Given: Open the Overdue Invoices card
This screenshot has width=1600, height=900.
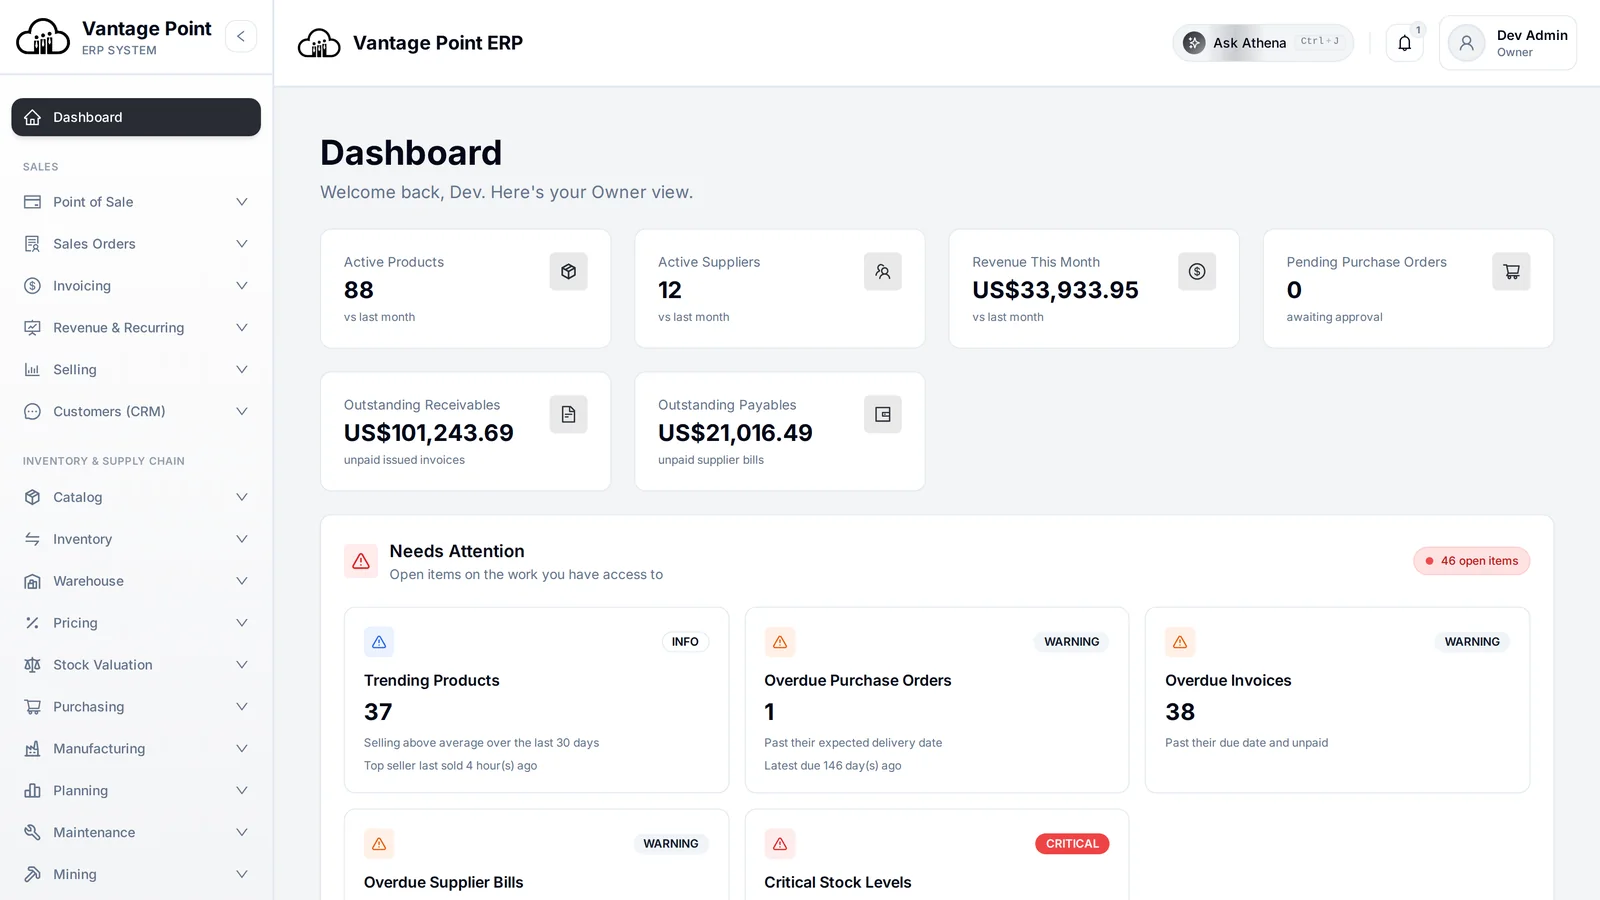Looking at the screenshot, I should tap(1337, 700).
